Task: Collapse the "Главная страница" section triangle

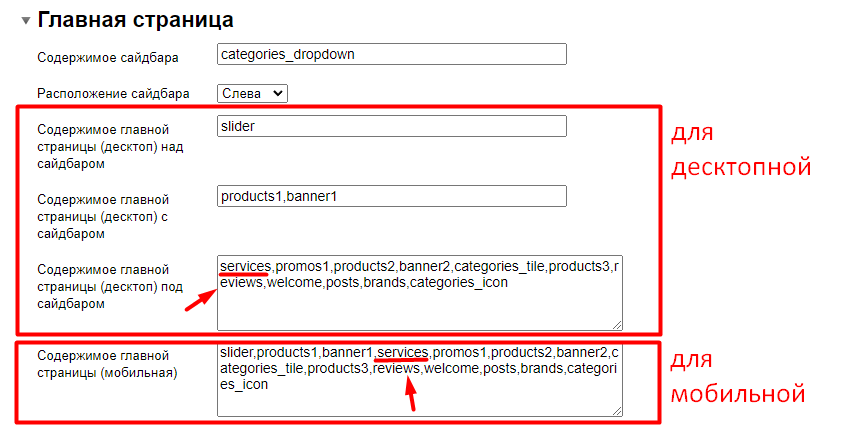Action: 25,20
